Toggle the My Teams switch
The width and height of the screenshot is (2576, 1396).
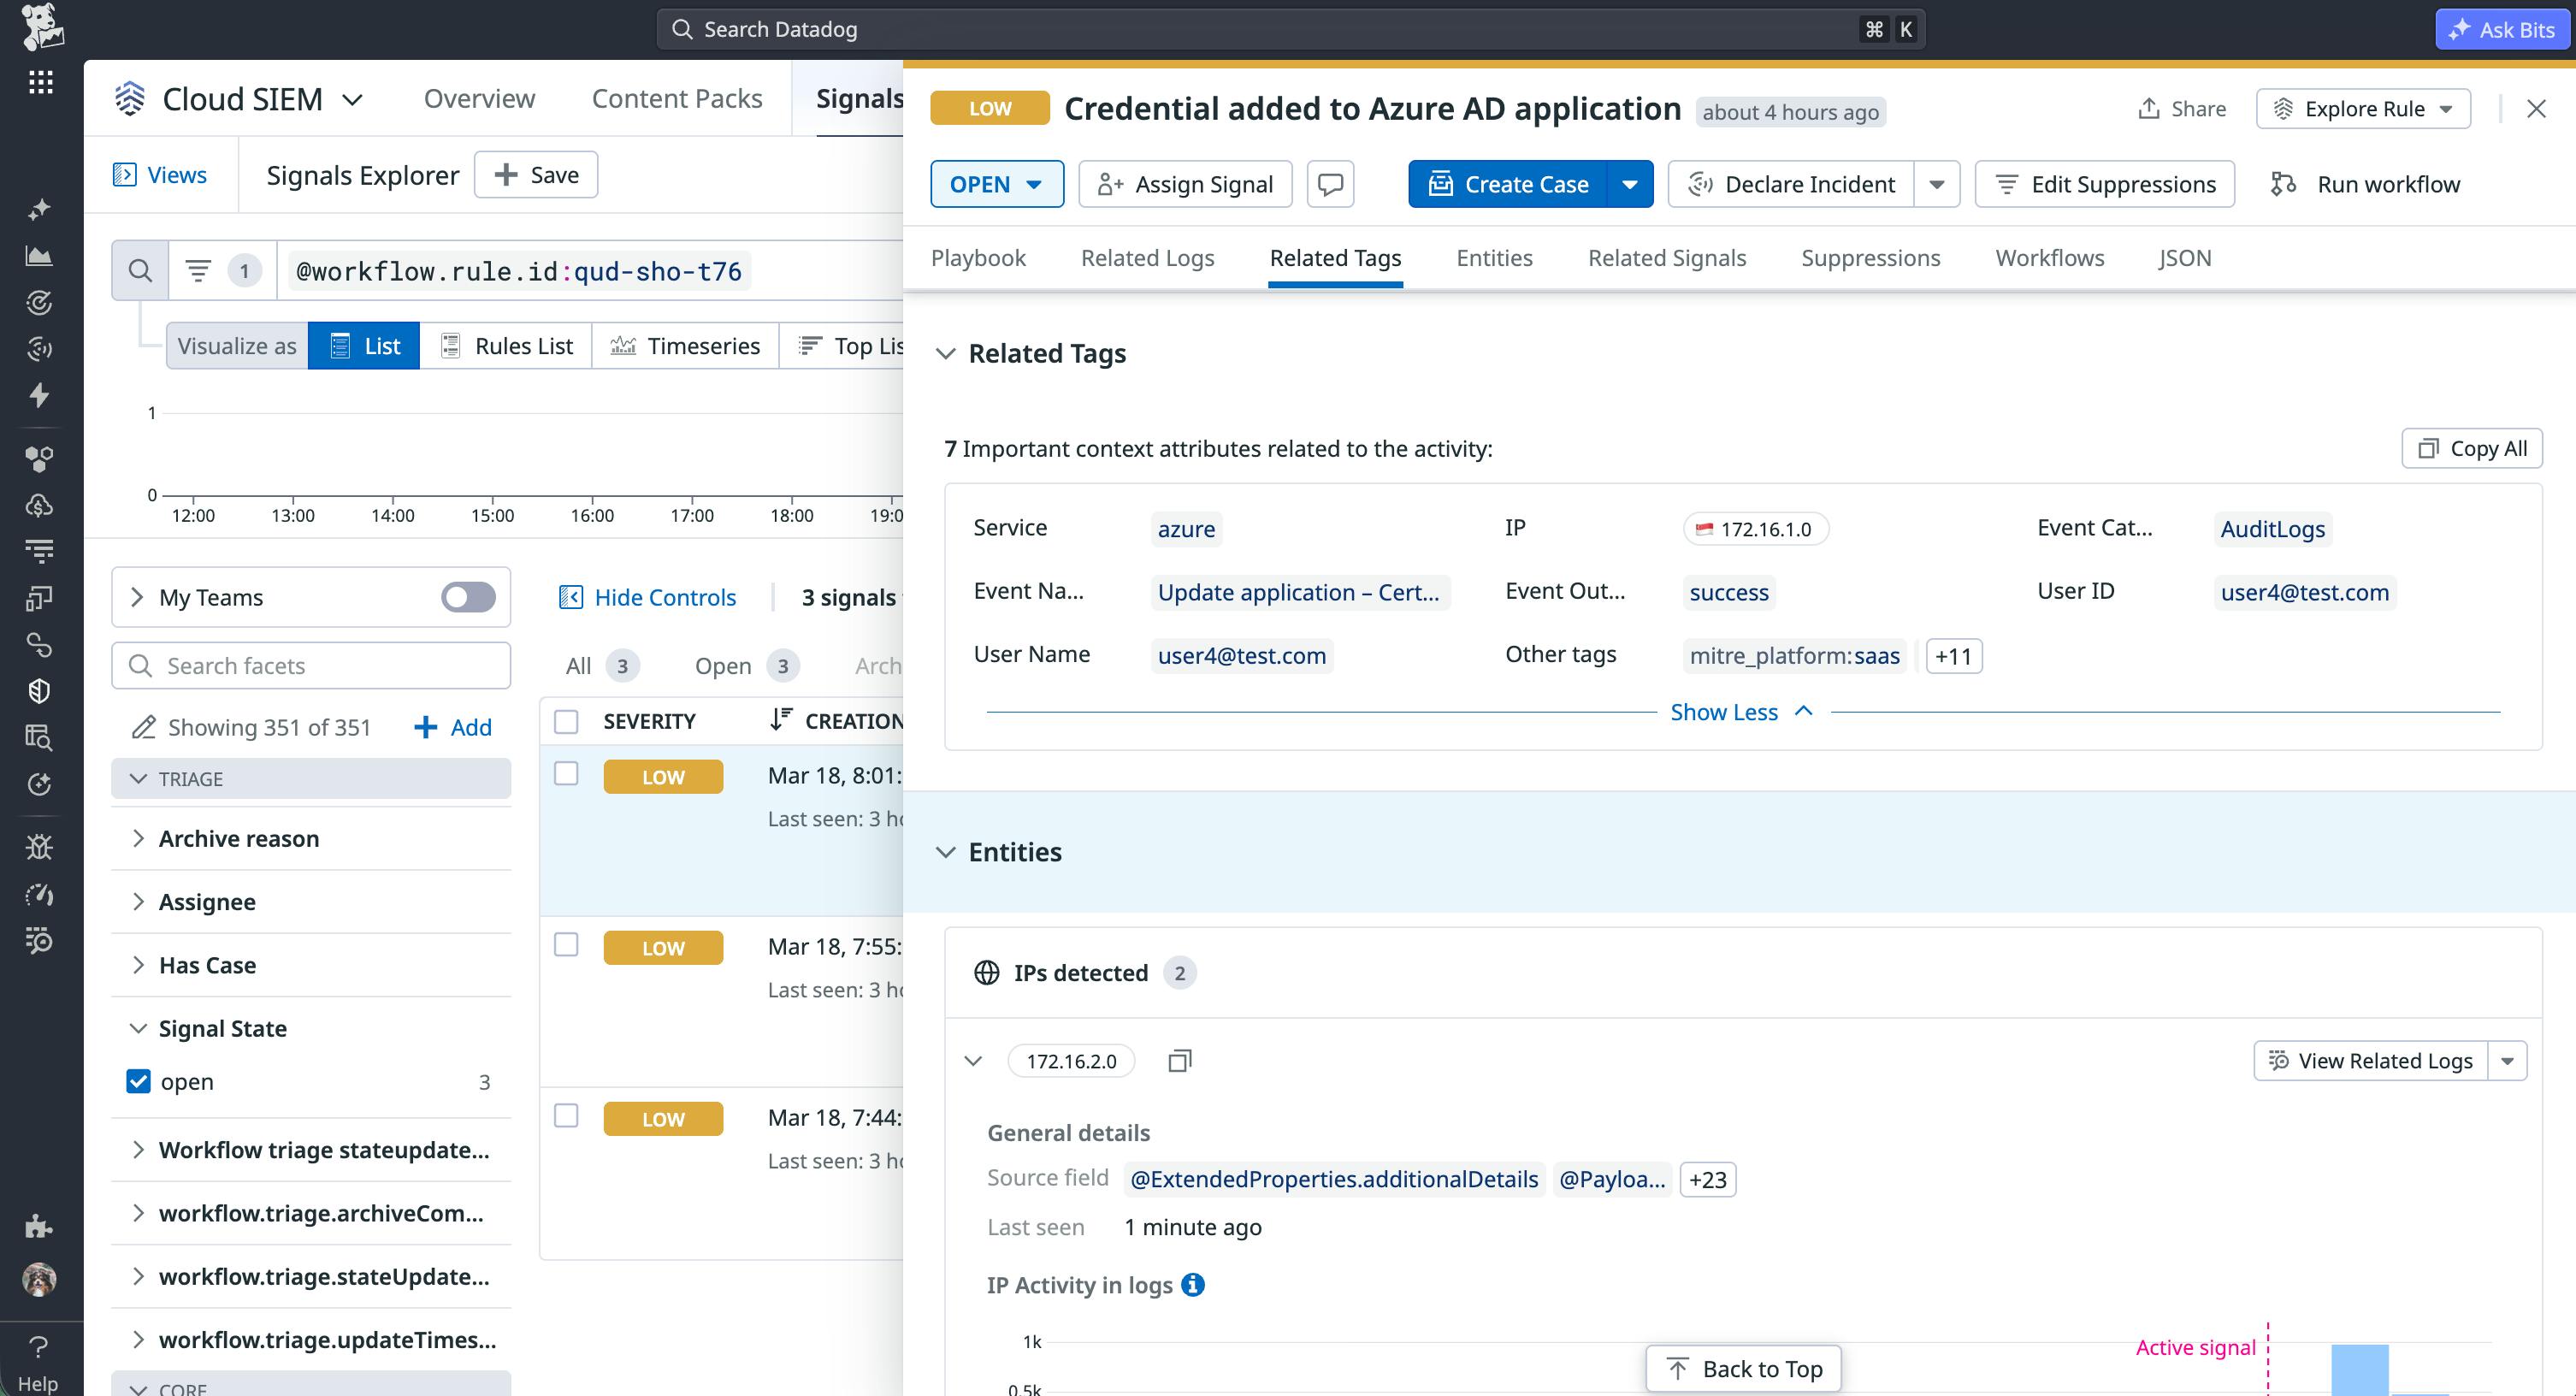[468, 597]
